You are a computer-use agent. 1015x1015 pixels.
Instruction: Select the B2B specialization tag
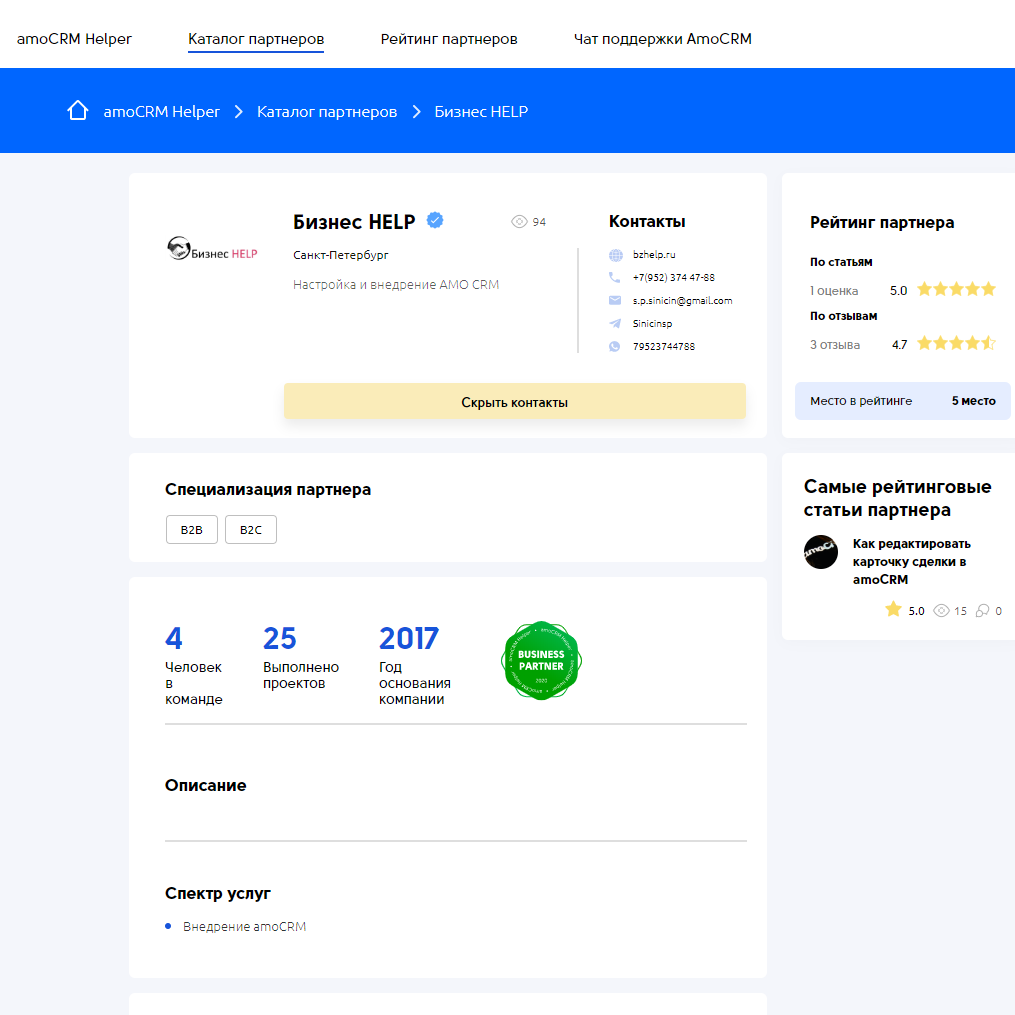click(192, 530)
